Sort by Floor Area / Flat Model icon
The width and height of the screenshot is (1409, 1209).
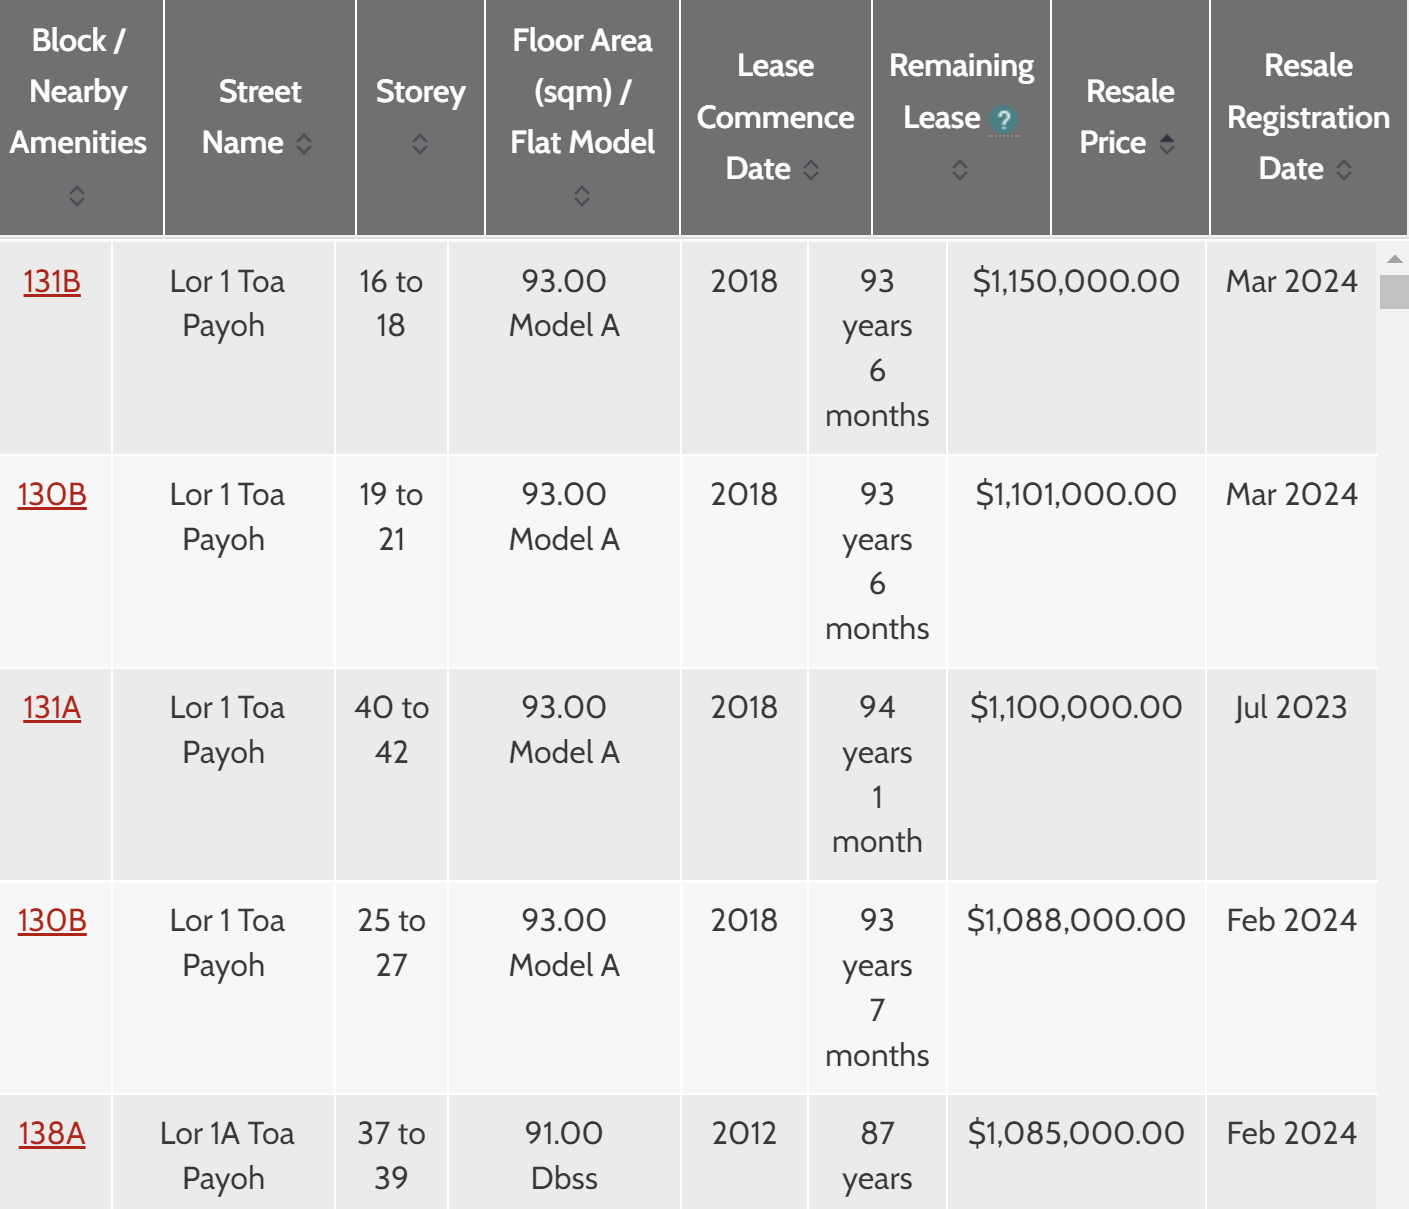coord(582,196)
